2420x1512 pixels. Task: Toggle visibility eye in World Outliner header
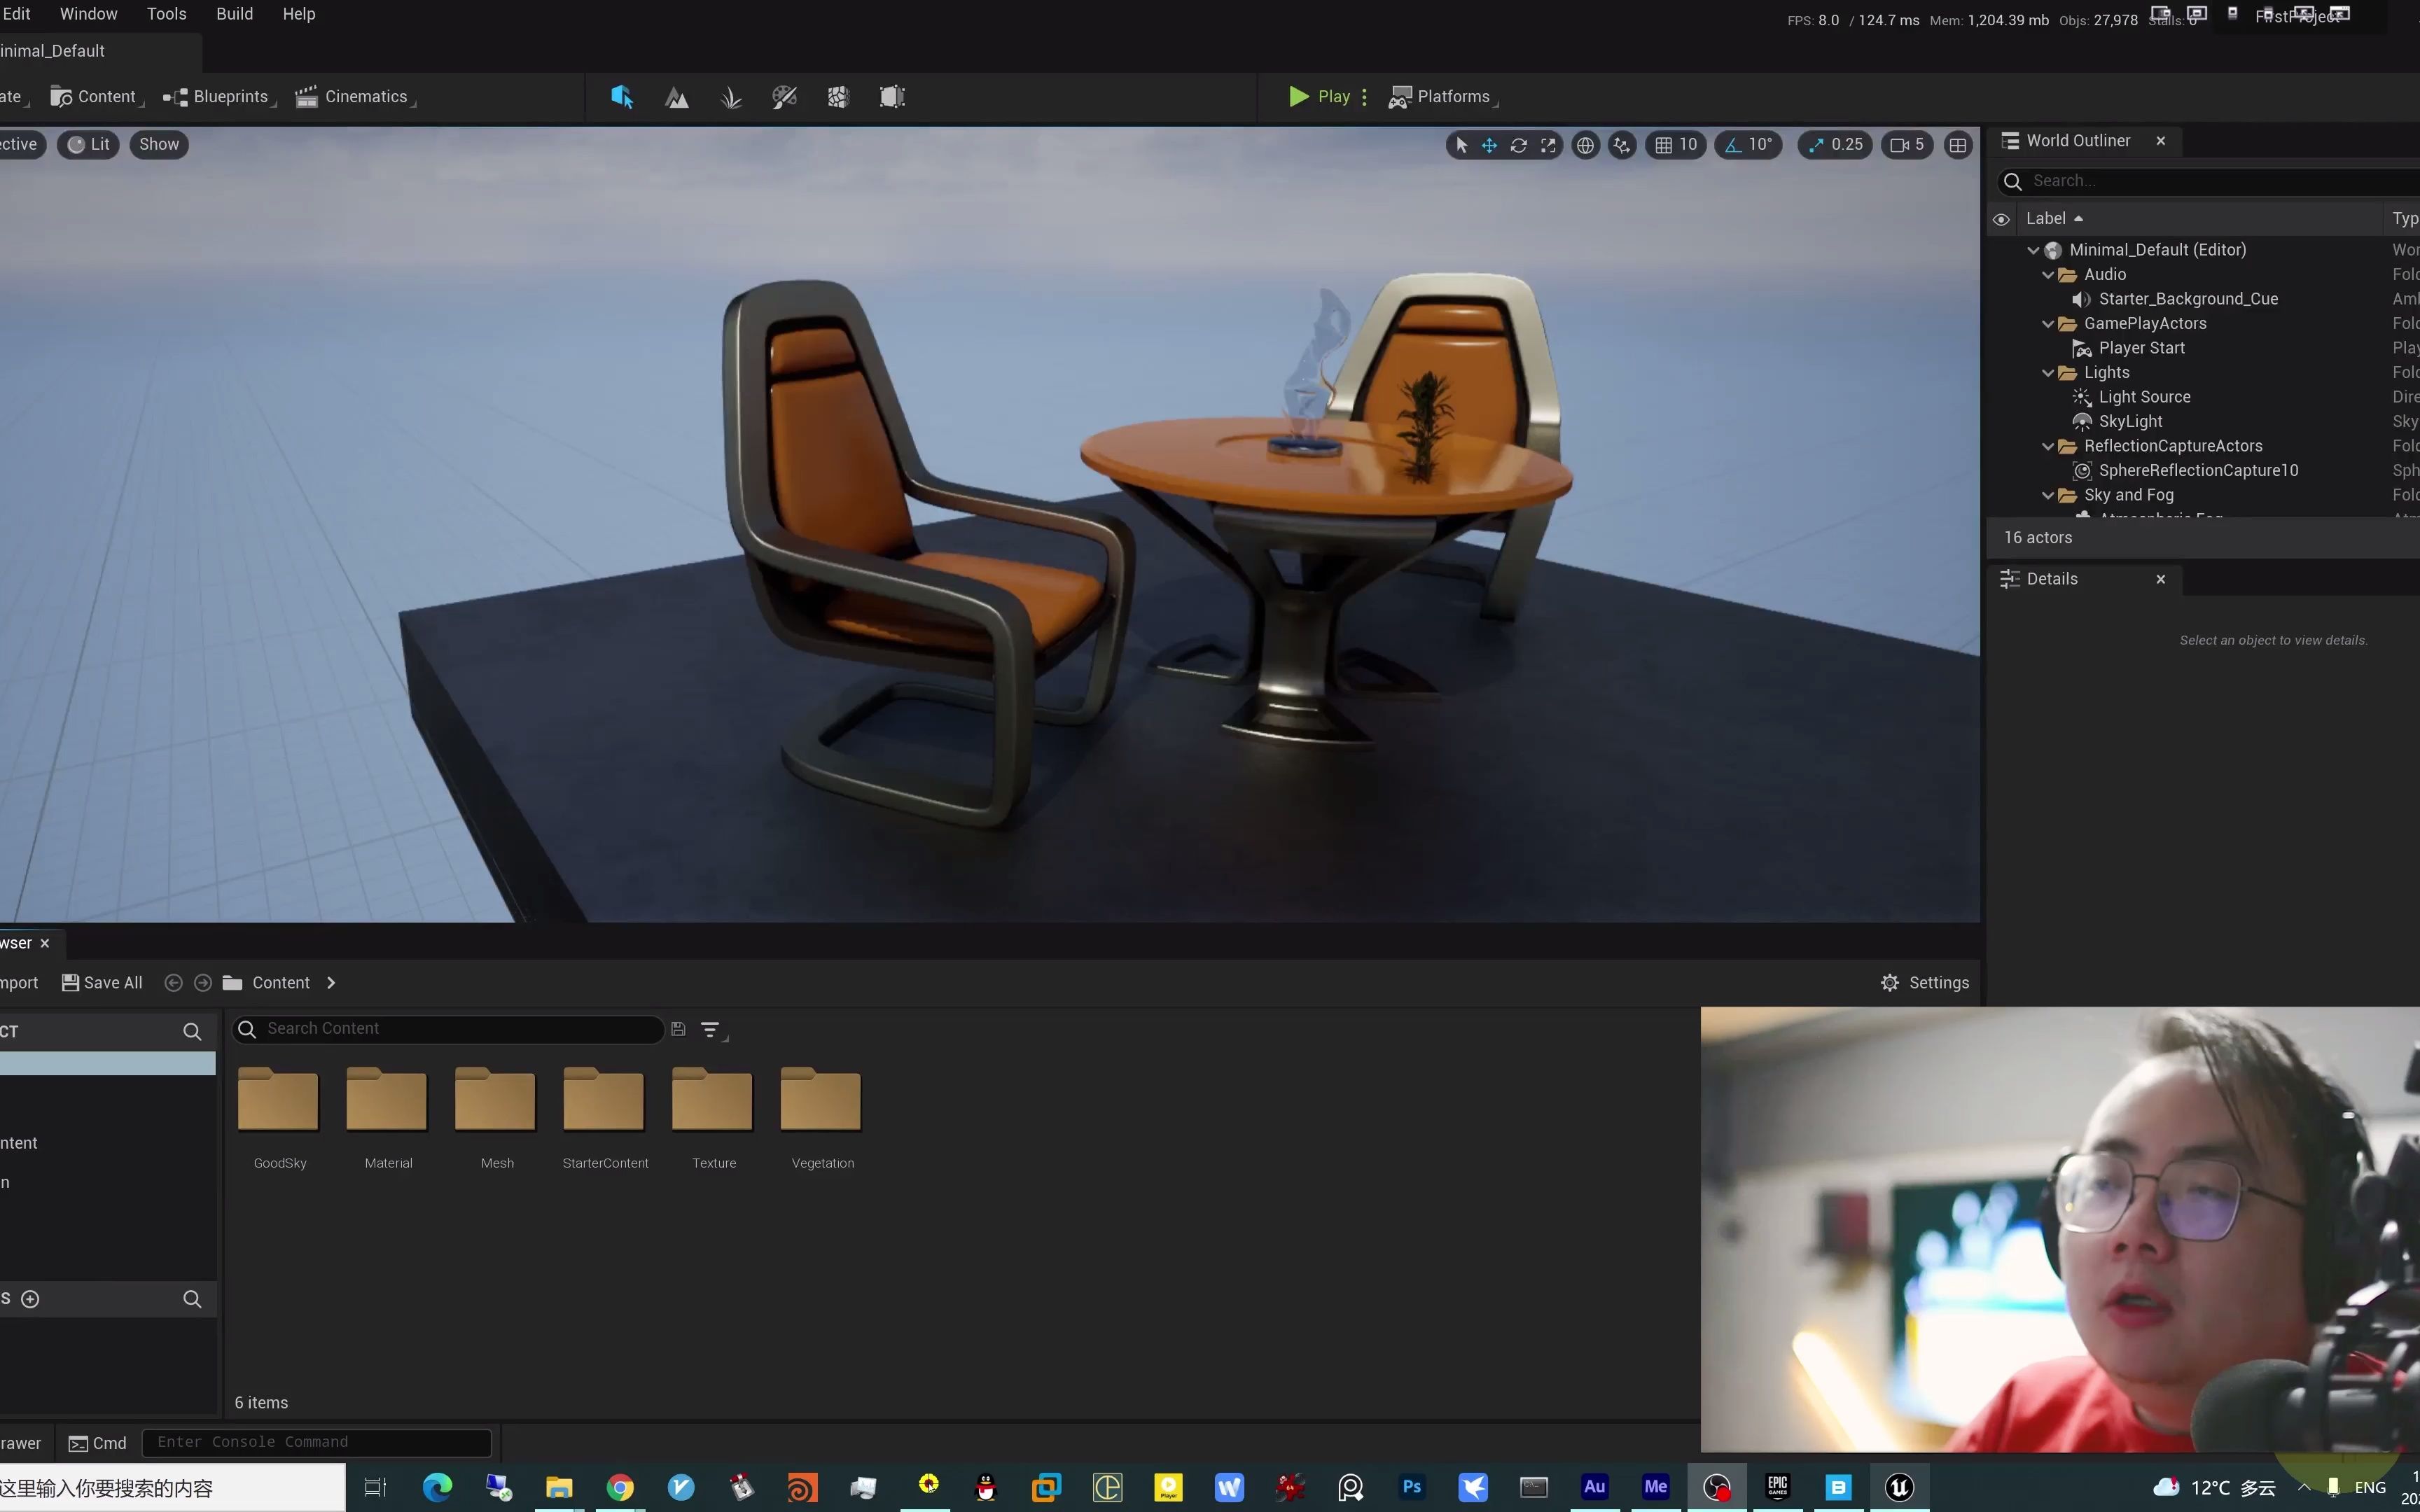point(2001,219)
